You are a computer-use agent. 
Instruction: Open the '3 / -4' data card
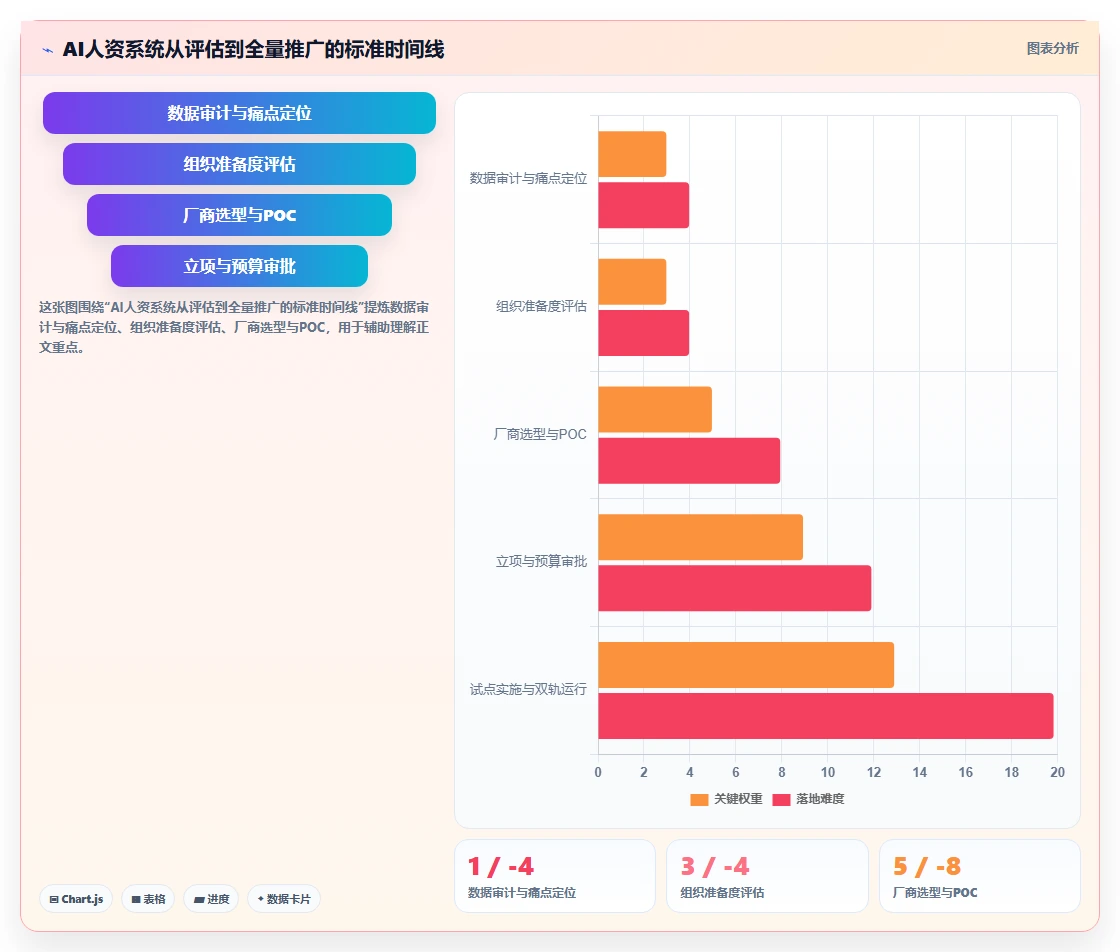(767, 876)
